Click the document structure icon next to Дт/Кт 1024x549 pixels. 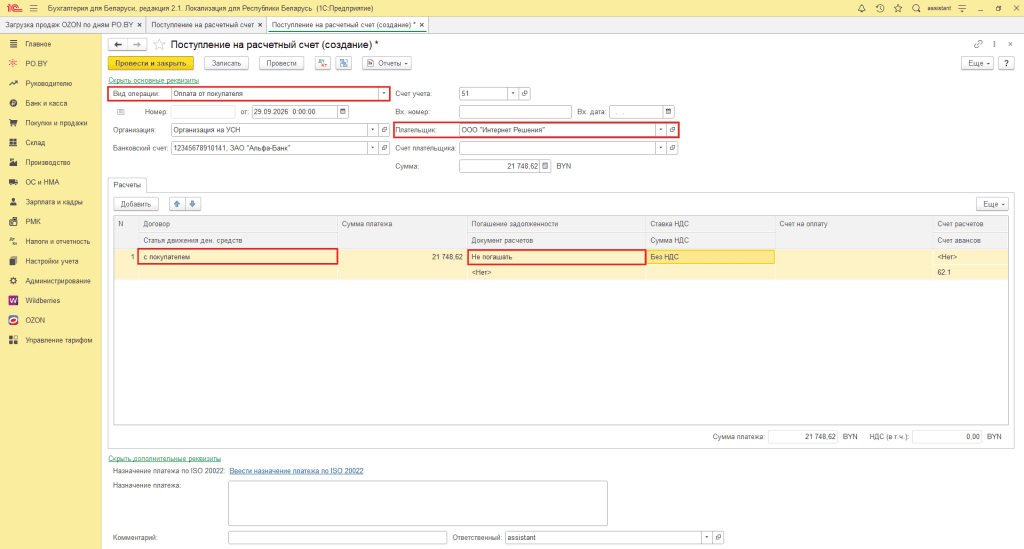pos(344,63)
